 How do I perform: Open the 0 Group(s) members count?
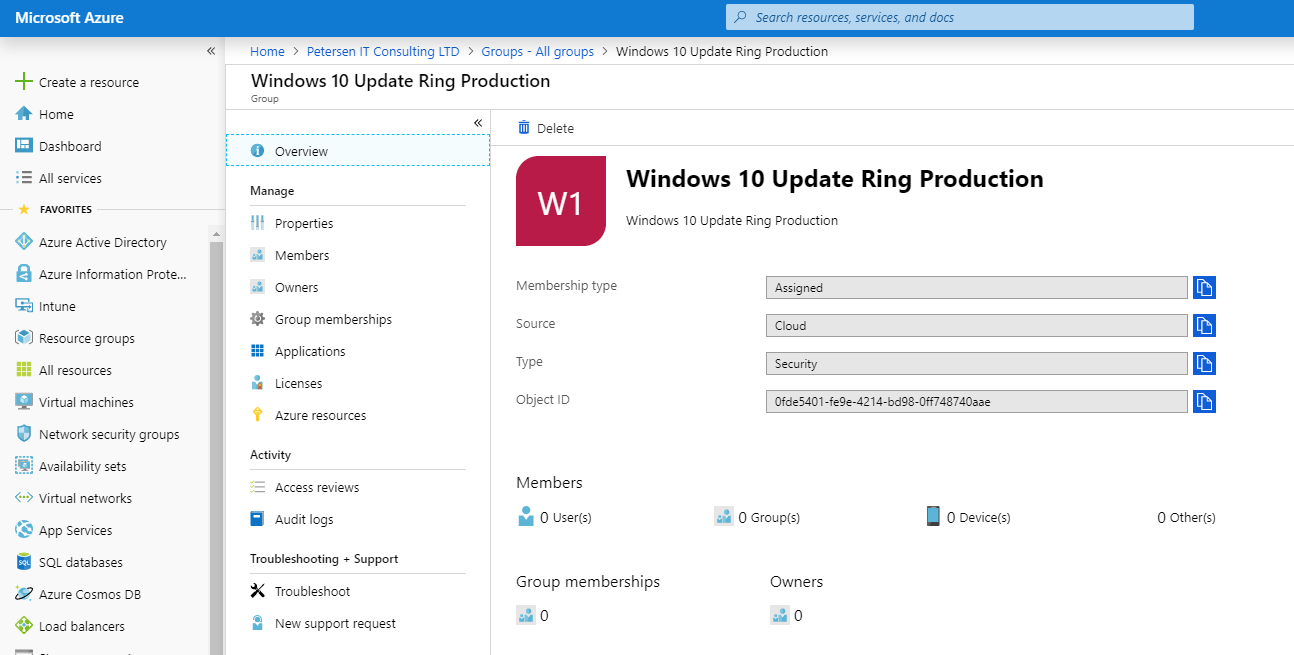point(758,517)
